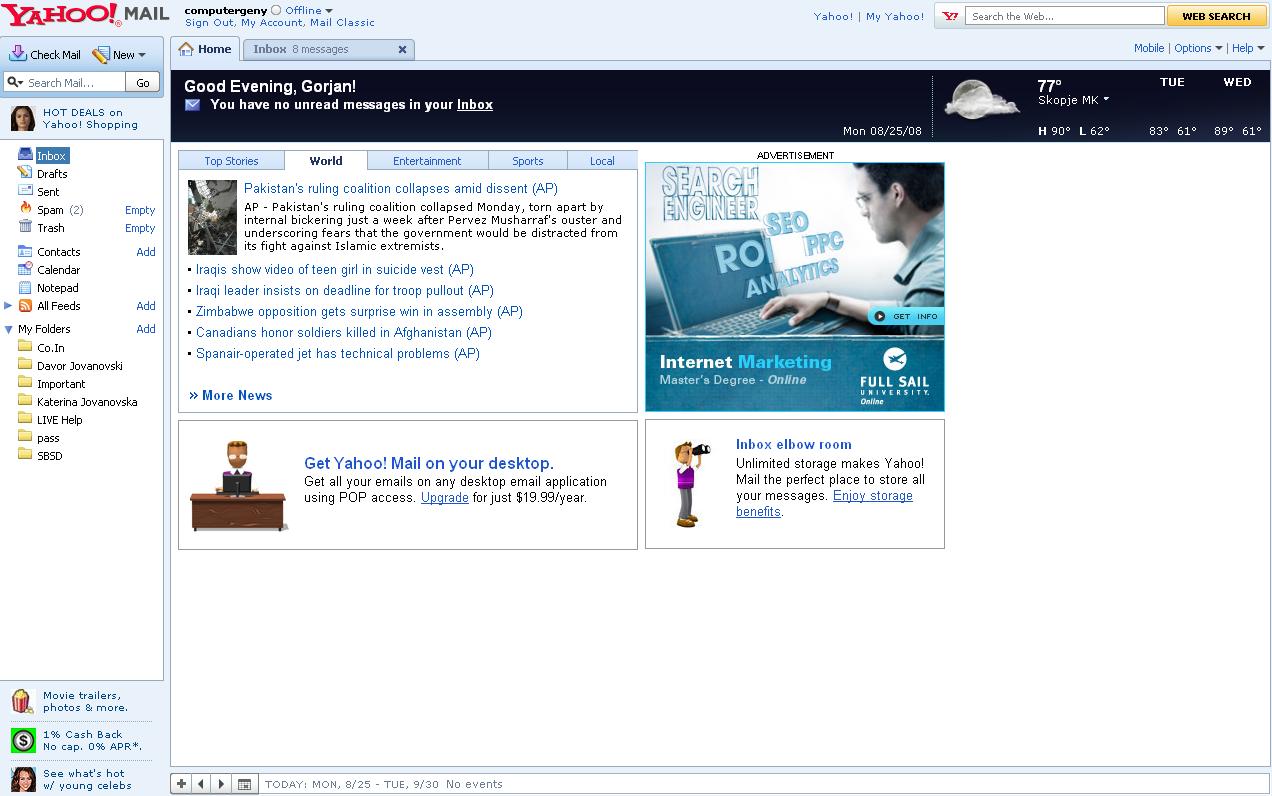This screenshot has width=1272, height=796.
Task: Click in the Search the Web field
Action: [x=1066, y=16]
